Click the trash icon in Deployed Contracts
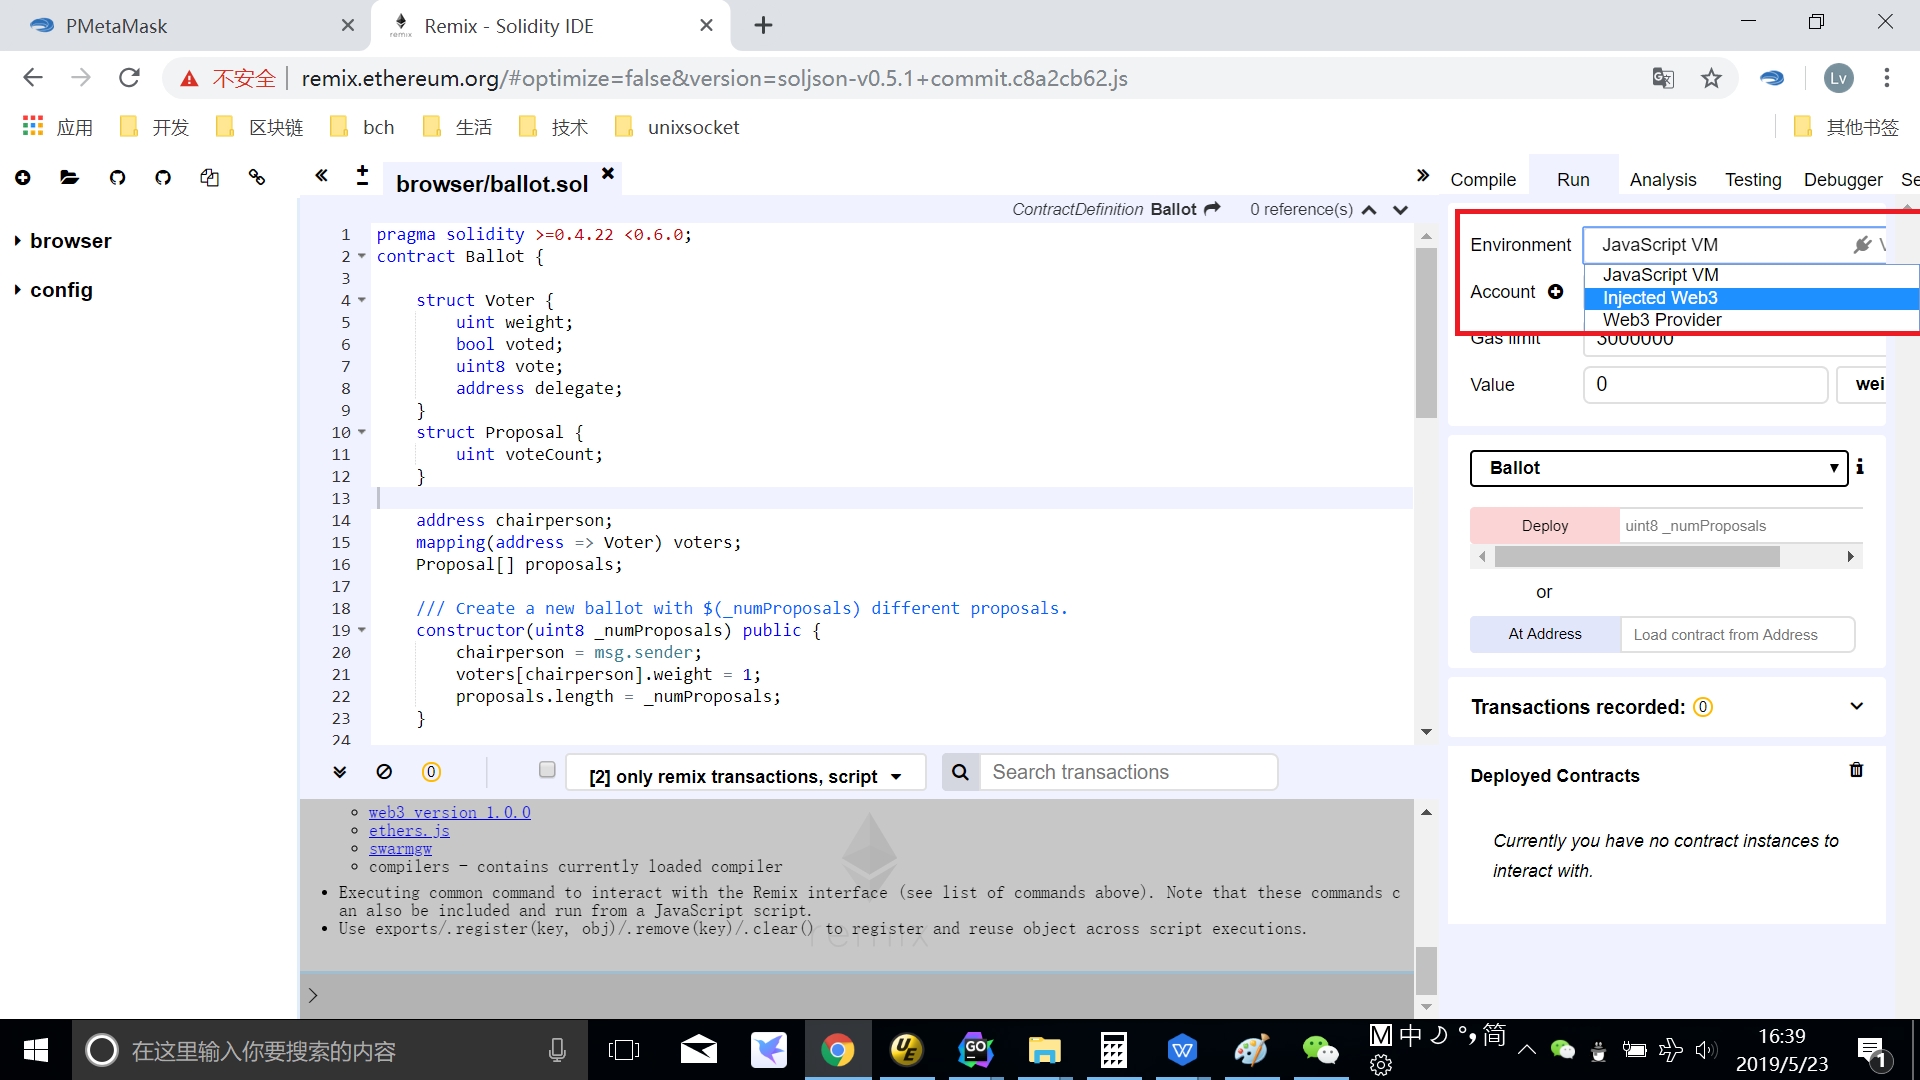This screenshot has width=1920, height=1080. pyautogui.click(x=1856, y=770)
